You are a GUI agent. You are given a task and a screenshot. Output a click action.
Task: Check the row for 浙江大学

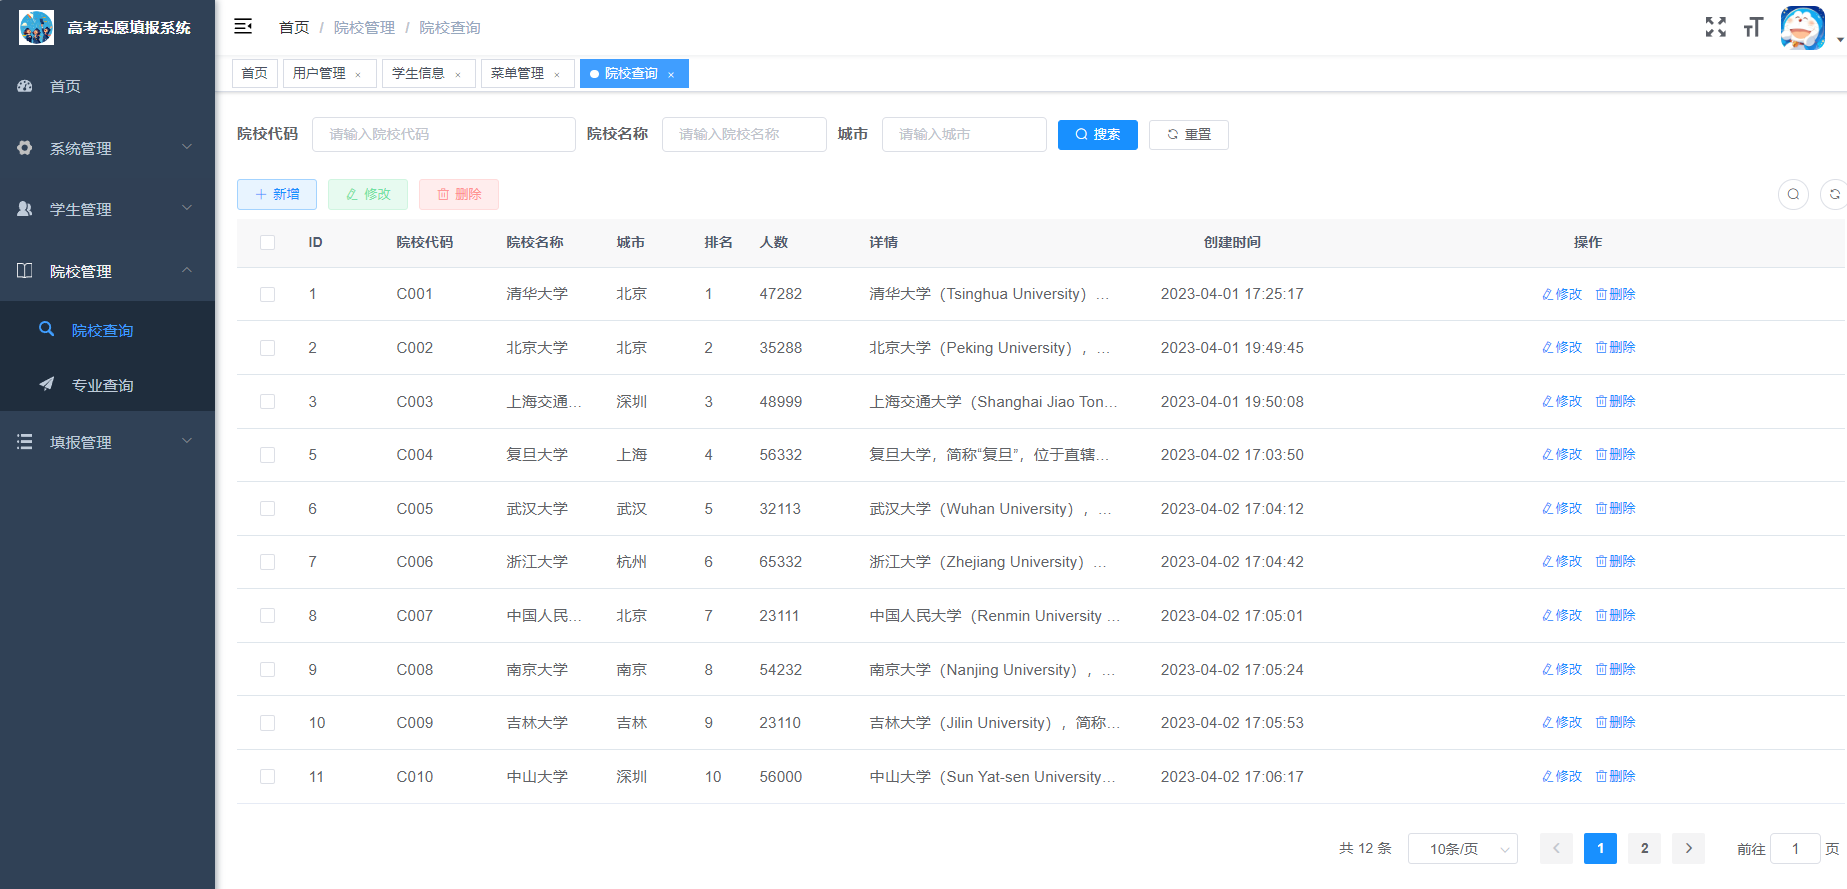coord(267,562)
